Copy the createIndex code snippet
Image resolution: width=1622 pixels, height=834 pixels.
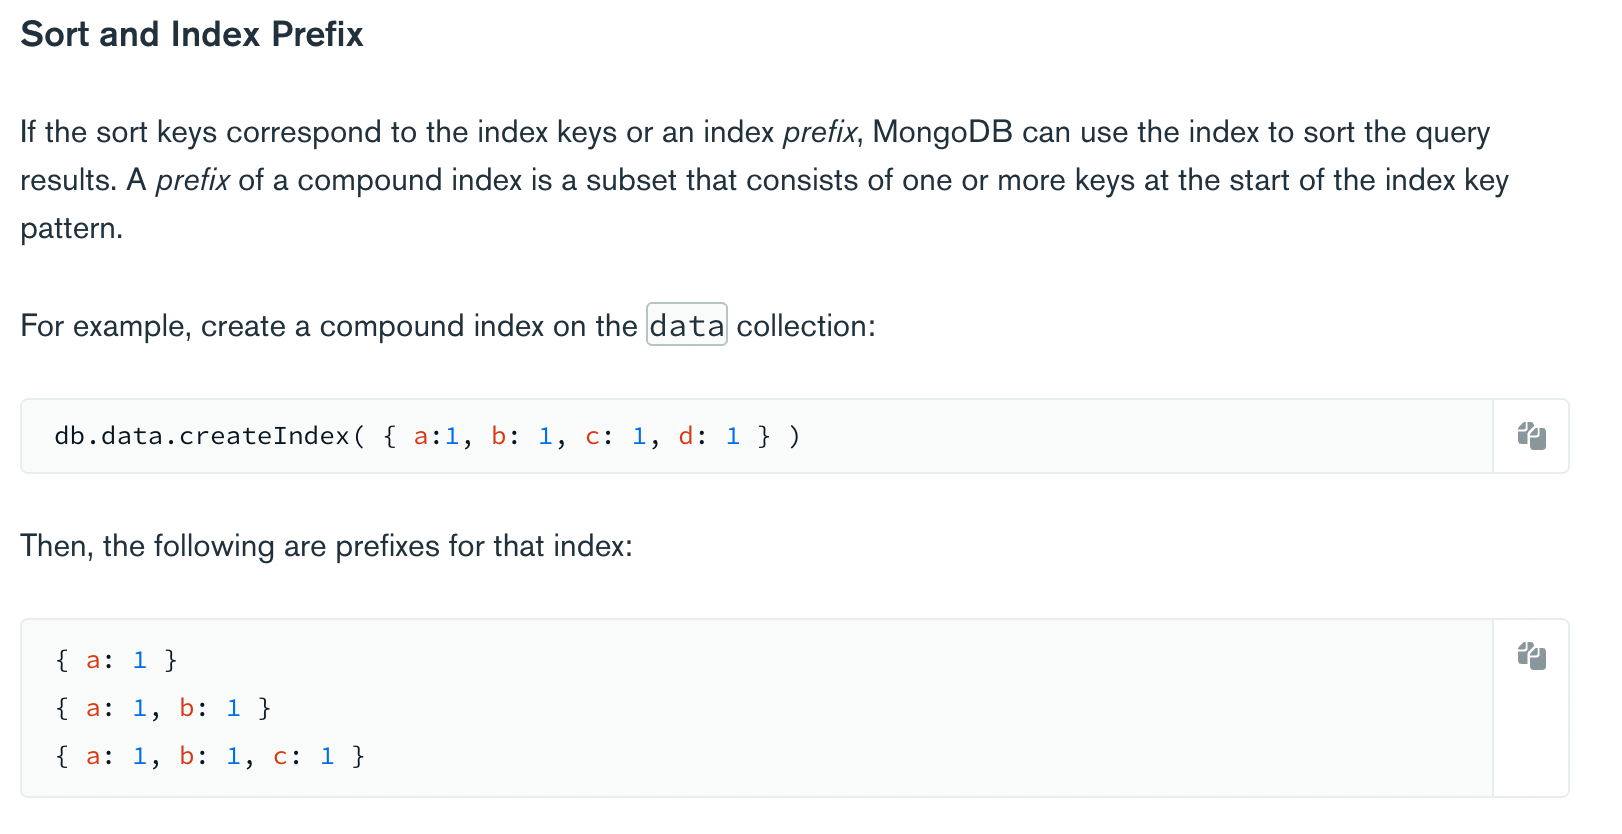click(x=1531, y=436)
